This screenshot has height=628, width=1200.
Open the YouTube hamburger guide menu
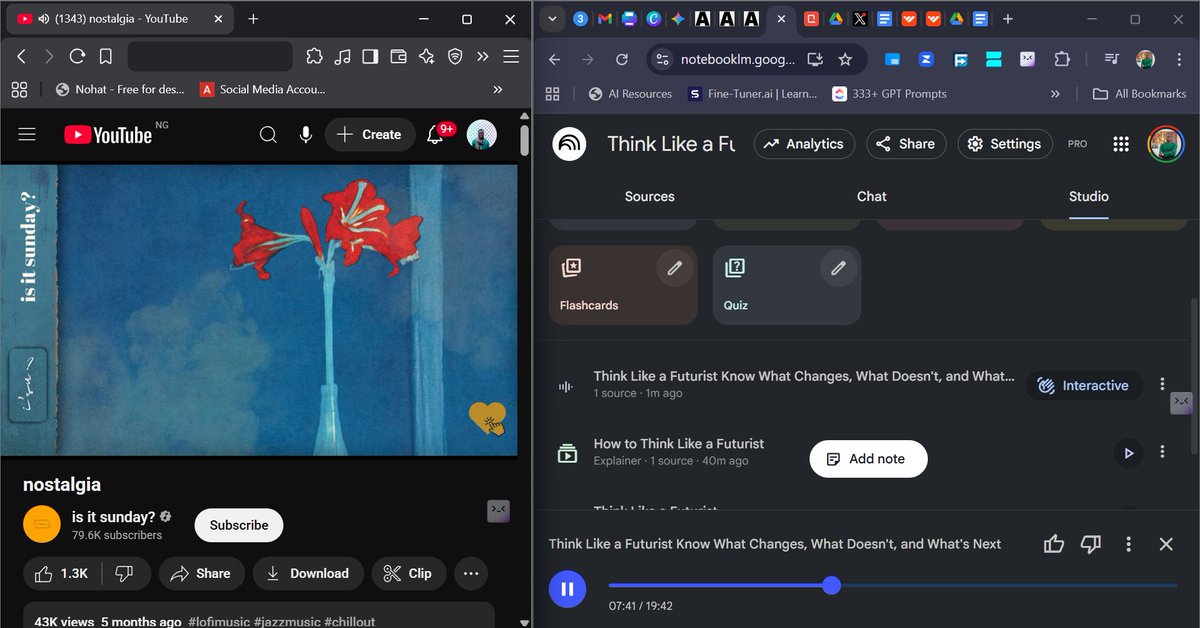pos(27,134)
